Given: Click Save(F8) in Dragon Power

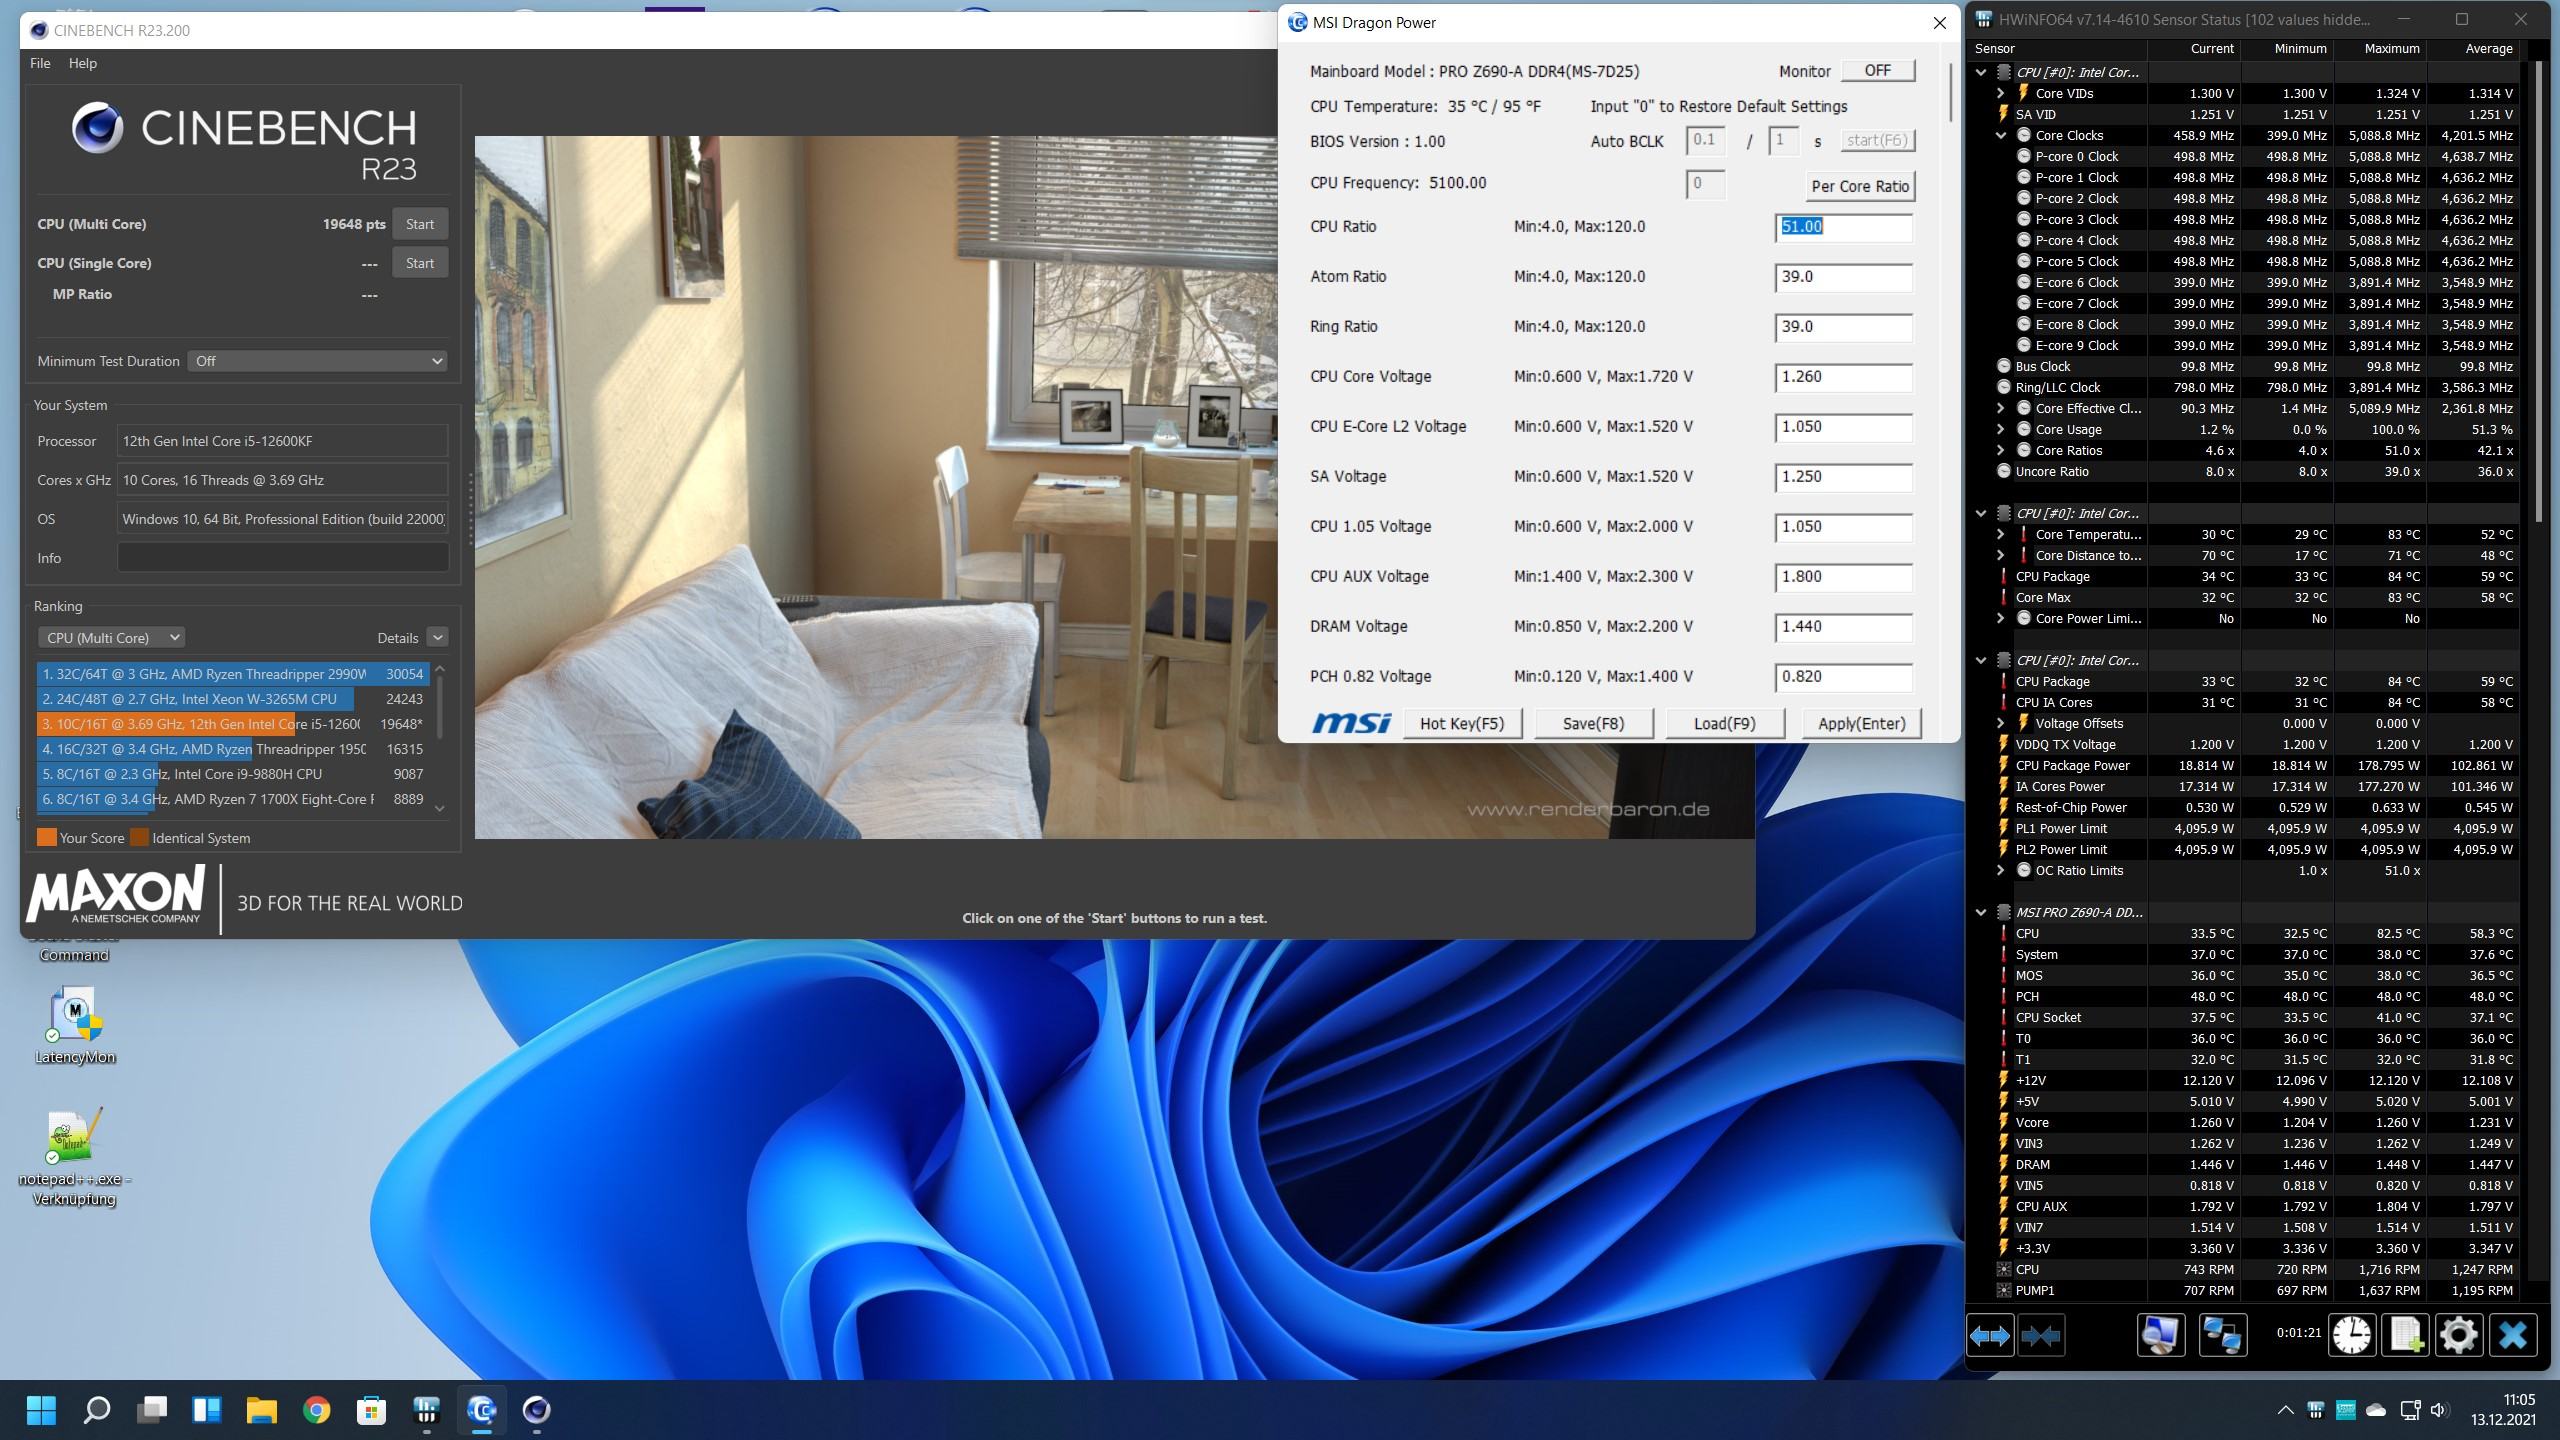Looking at the screenshot, I should click(x=1593, y=723).
